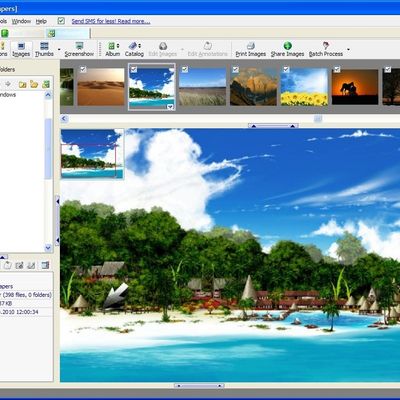Open the Album toolbar button
This screenshot has width=400, height=400.
pos(113,49)
